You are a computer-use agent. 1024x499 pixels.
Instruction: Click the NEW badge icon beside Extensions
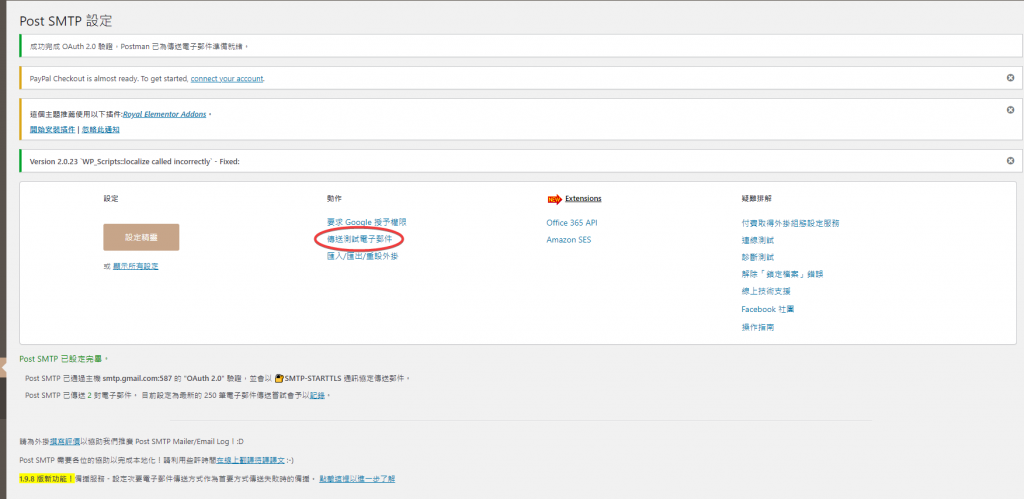(x=554, y=199)
